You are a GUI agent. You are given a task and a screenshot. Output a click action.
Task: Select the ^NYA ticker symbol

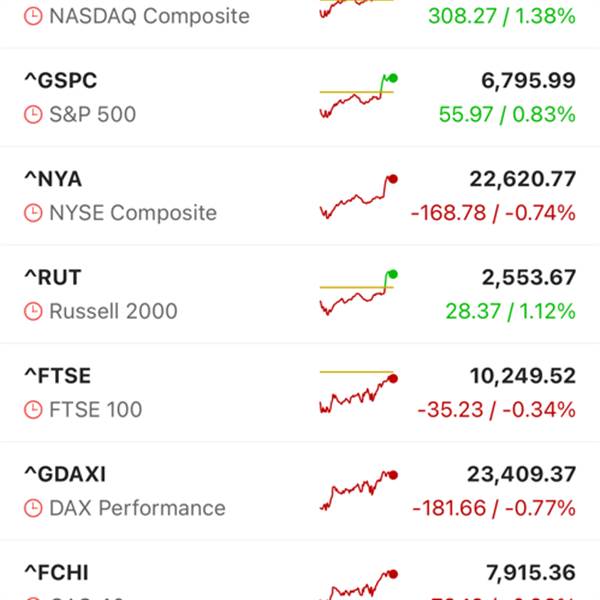pos(53,180)
